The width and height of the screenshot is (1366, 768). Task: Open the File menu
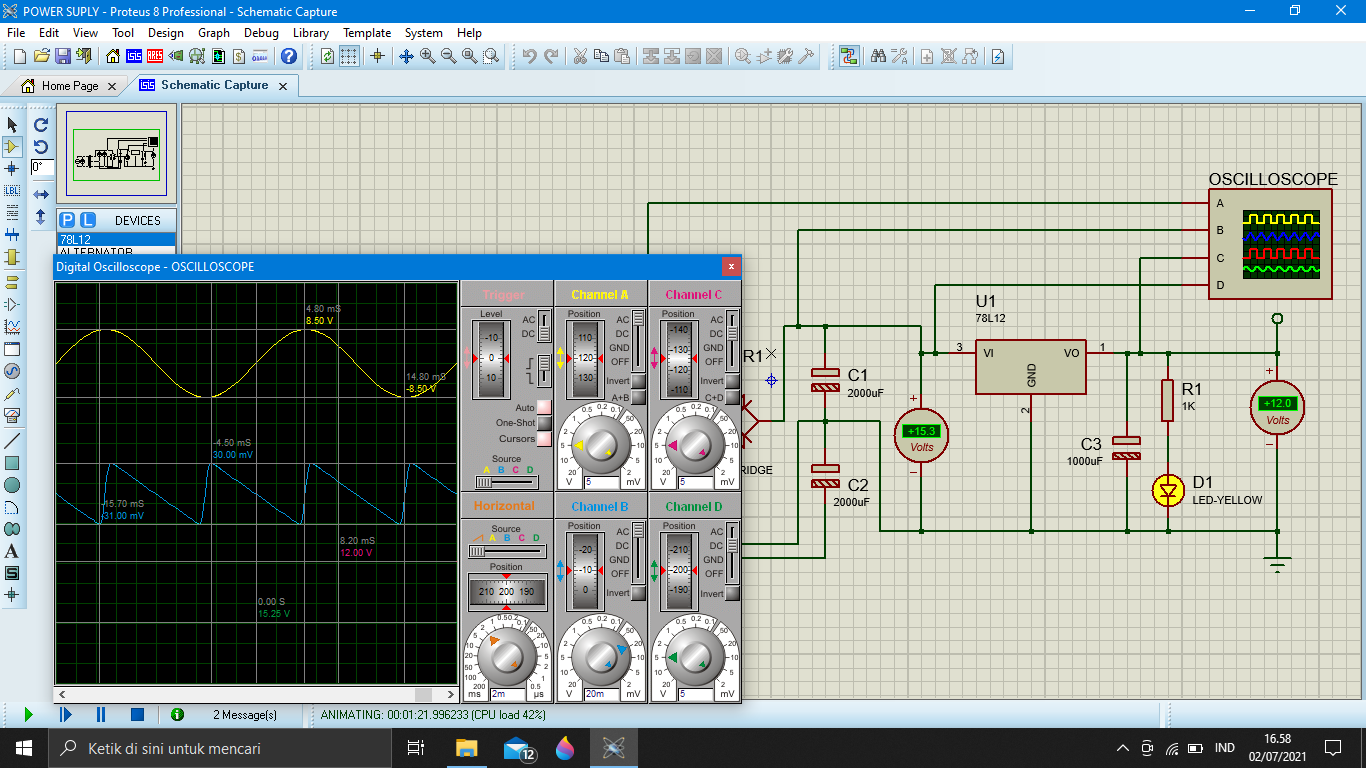[x=15, y=33]
